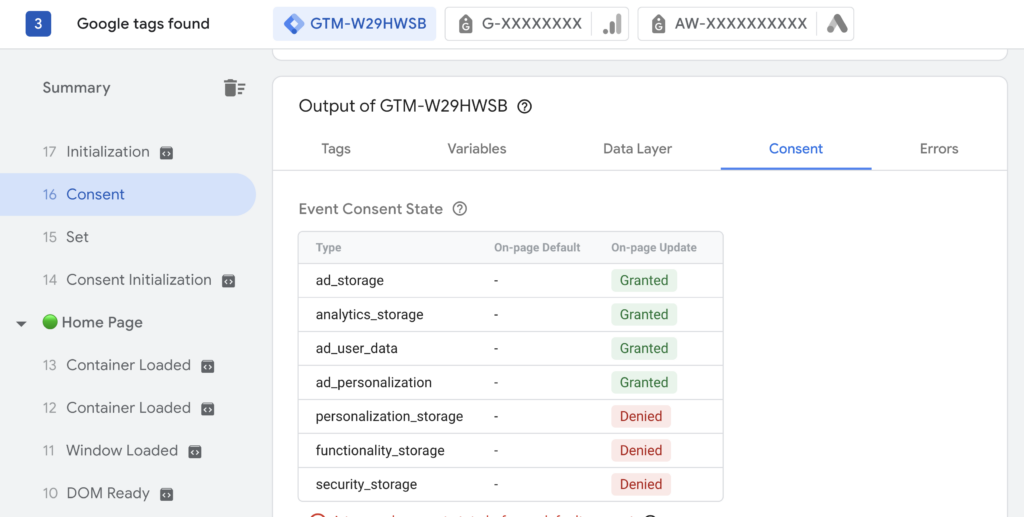
Task: Select the 15 Set event
Action: (77, 238)
